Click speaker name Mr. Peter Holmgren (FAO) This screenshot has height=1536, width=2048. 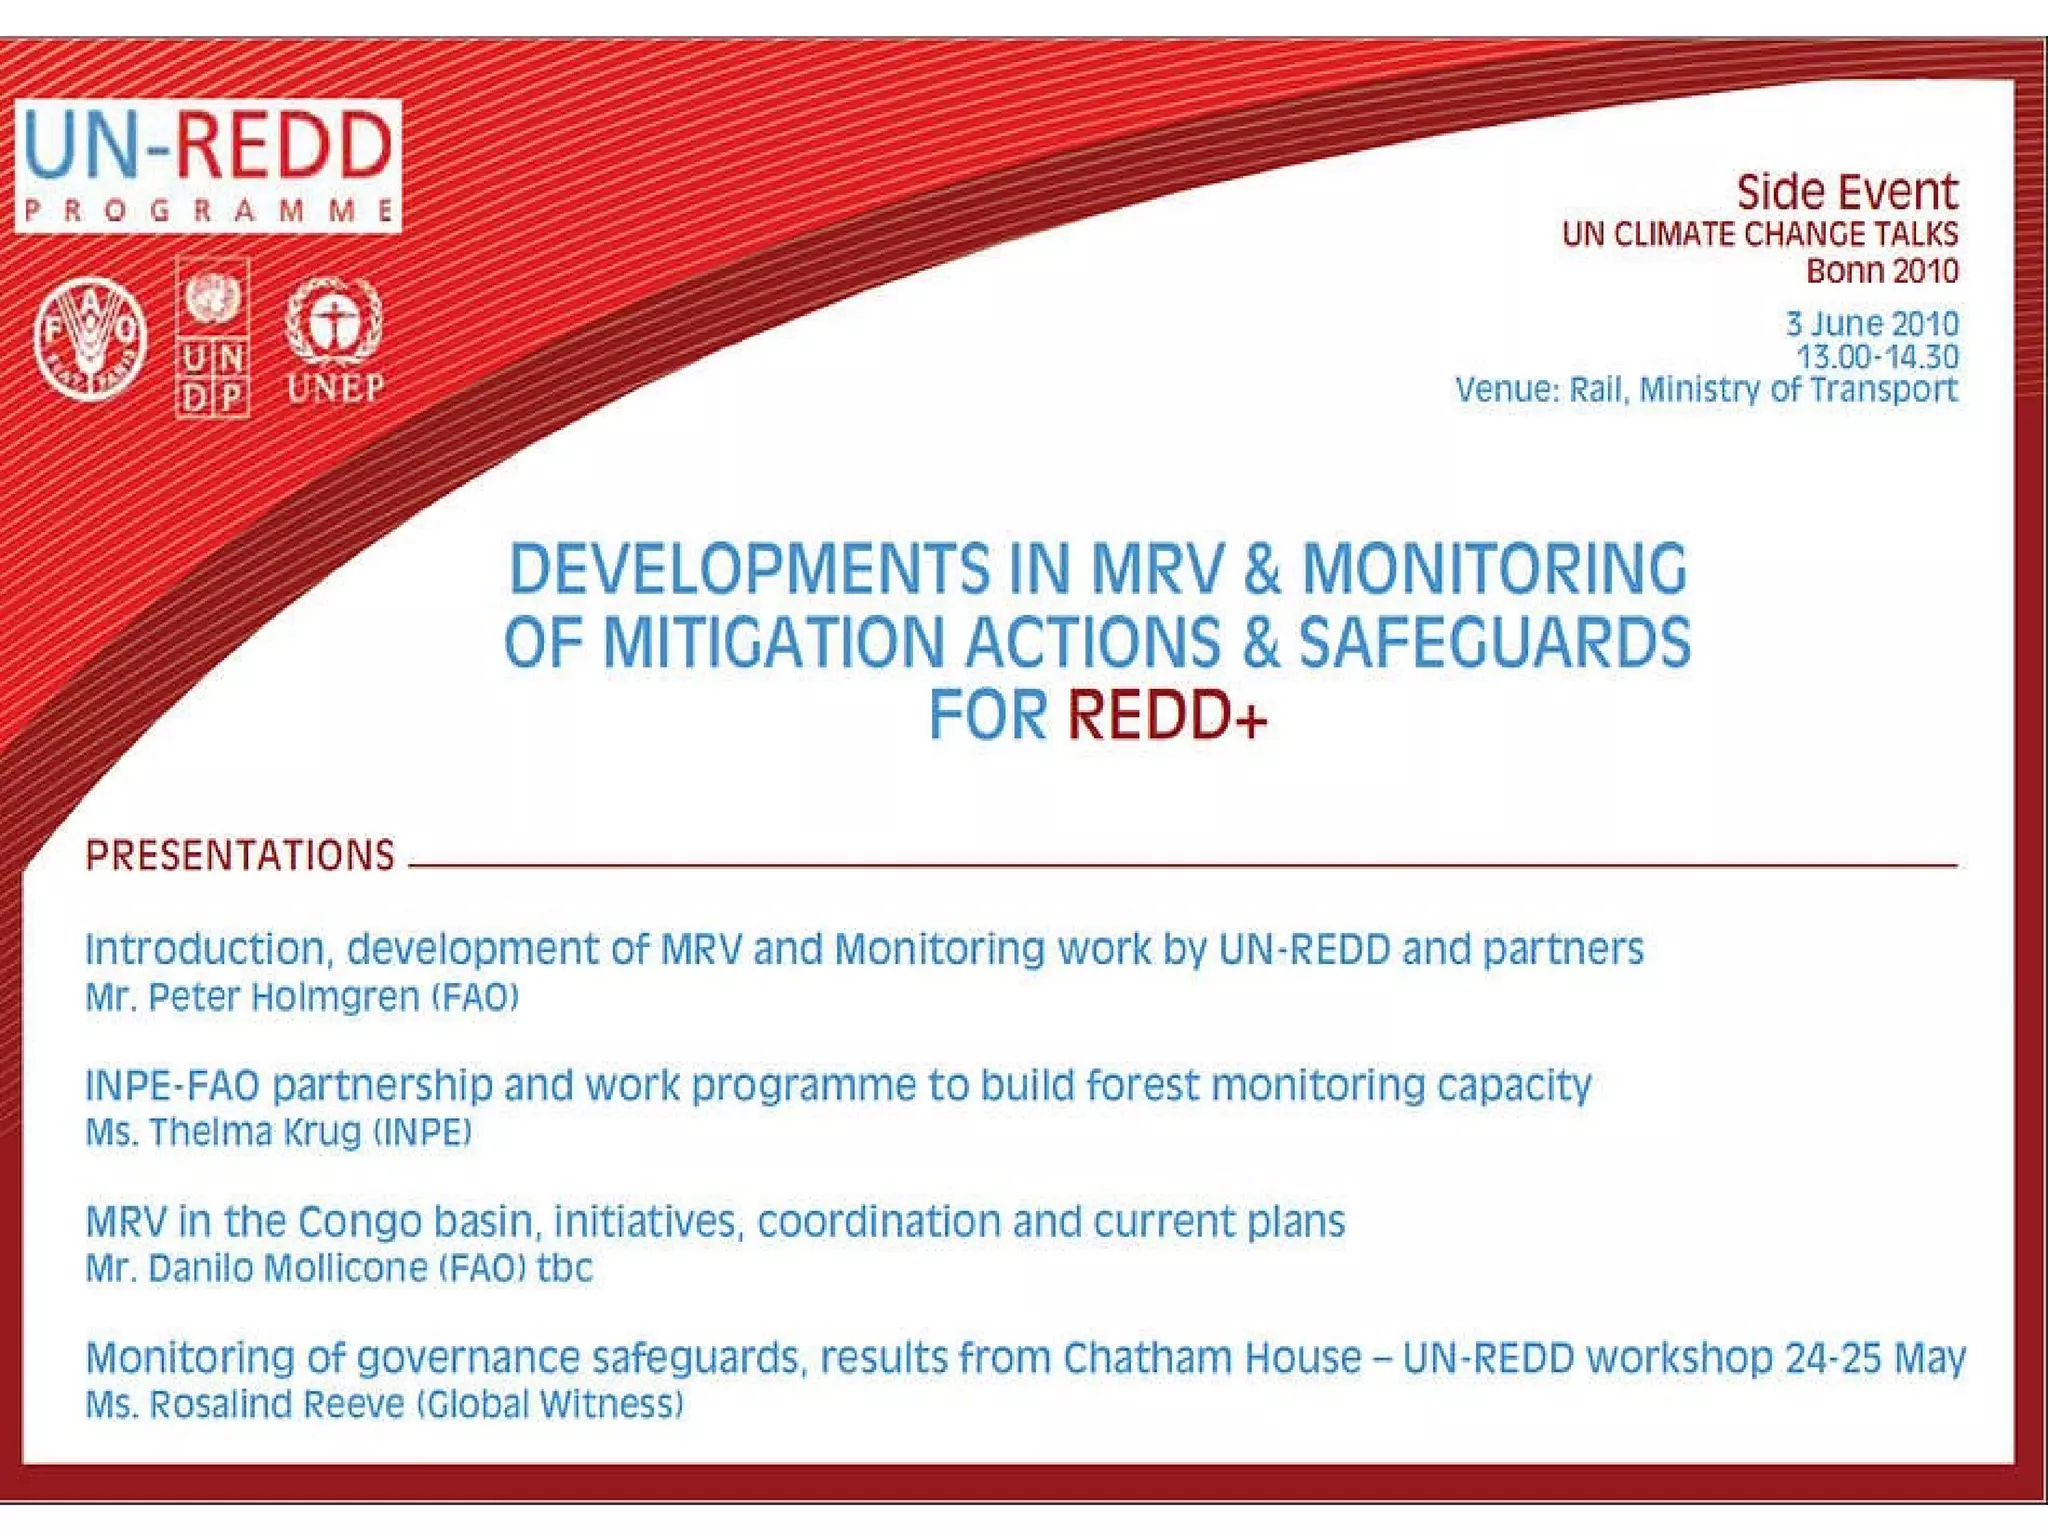(x=302, y=997)
